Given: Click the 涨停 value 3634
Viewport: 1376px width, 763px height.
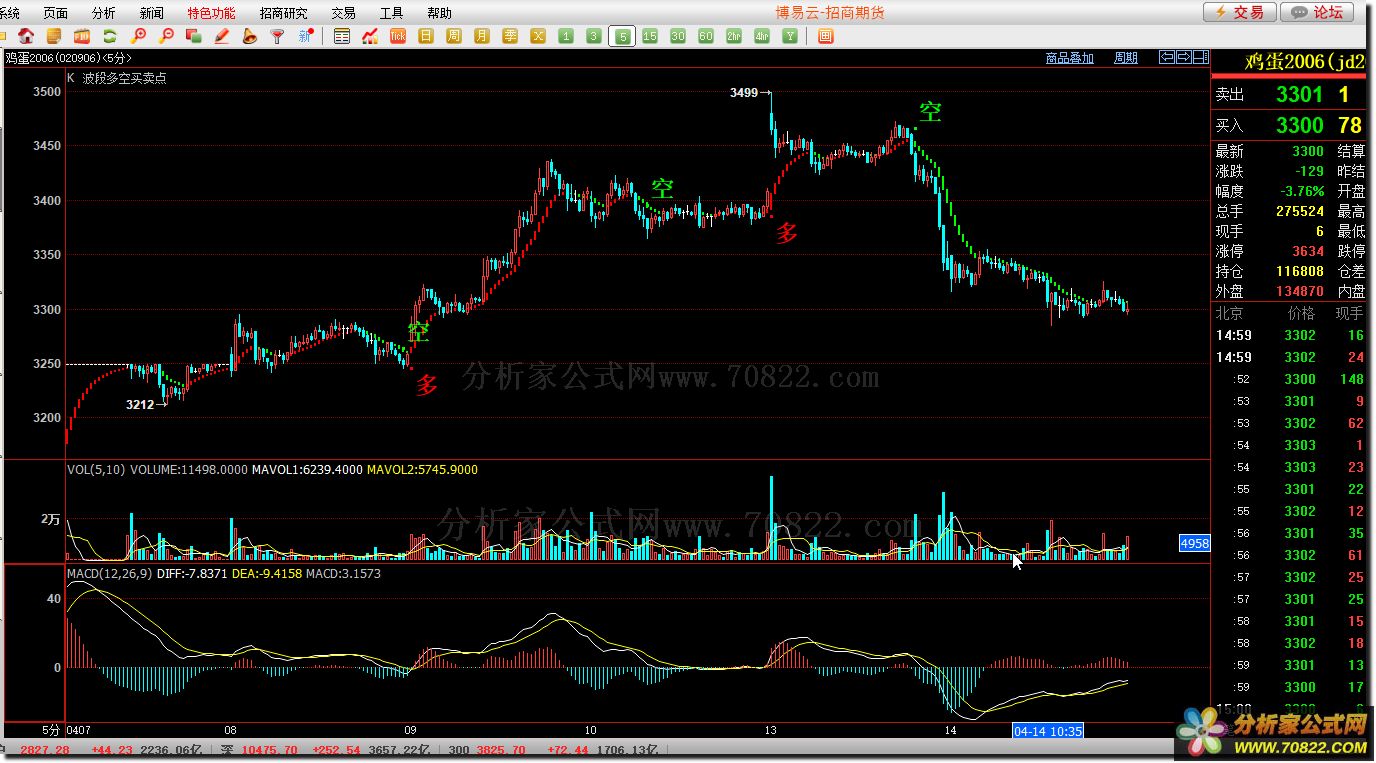Looking at the screenshot, I should 1307,251.
